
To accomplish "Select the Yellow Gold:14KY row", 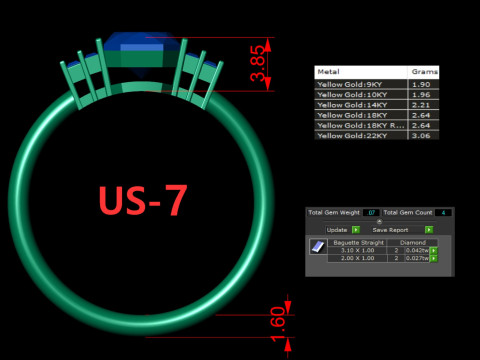I will point(377,105).
